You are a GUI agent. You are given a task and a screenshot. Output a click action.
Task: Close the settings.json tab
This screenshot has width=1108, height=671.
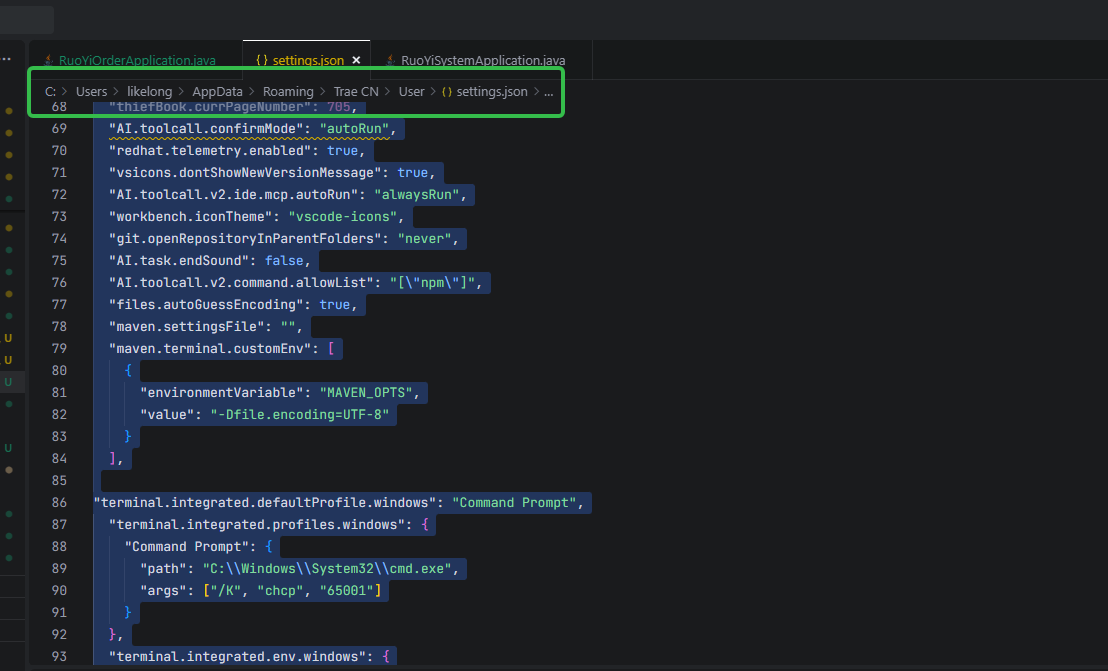point(356,60)
